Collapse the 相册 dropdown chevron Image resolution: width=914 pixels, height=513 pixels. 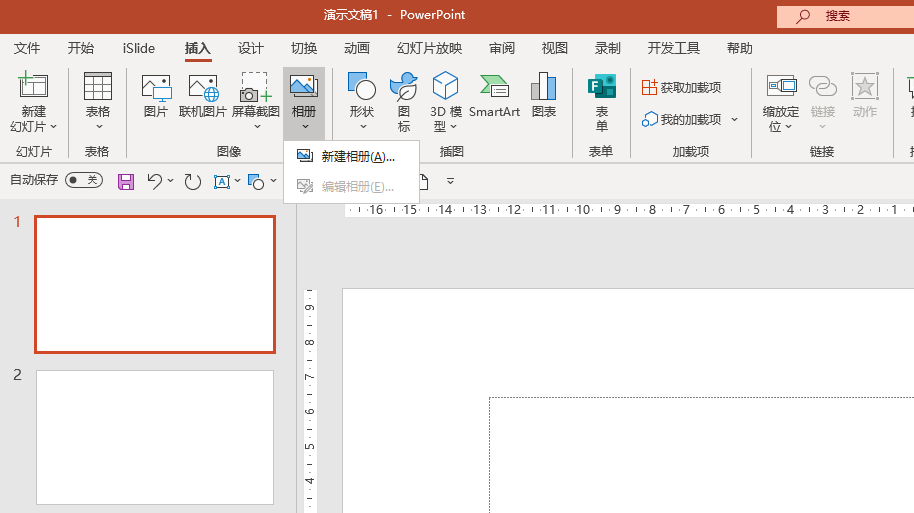click(x=305, y=127)
